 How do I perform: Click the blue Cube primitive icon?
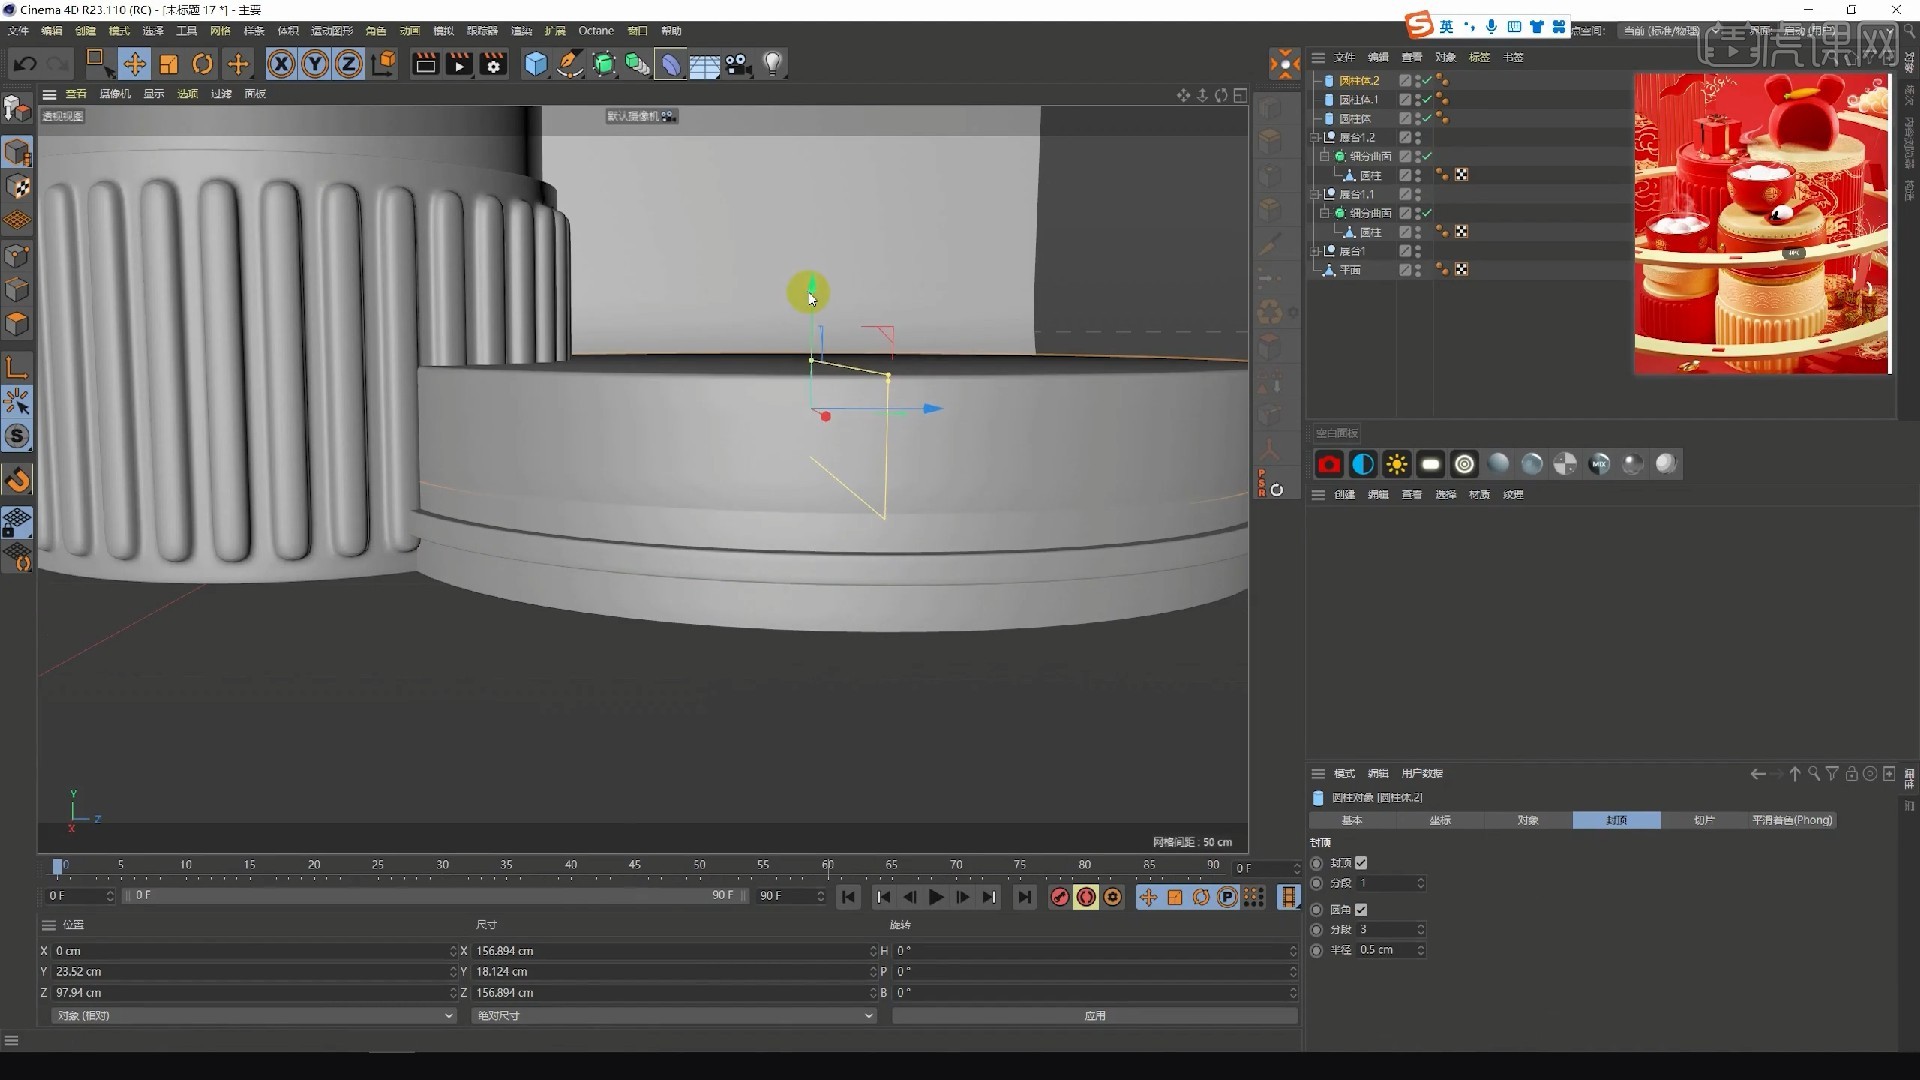[536, 64]
